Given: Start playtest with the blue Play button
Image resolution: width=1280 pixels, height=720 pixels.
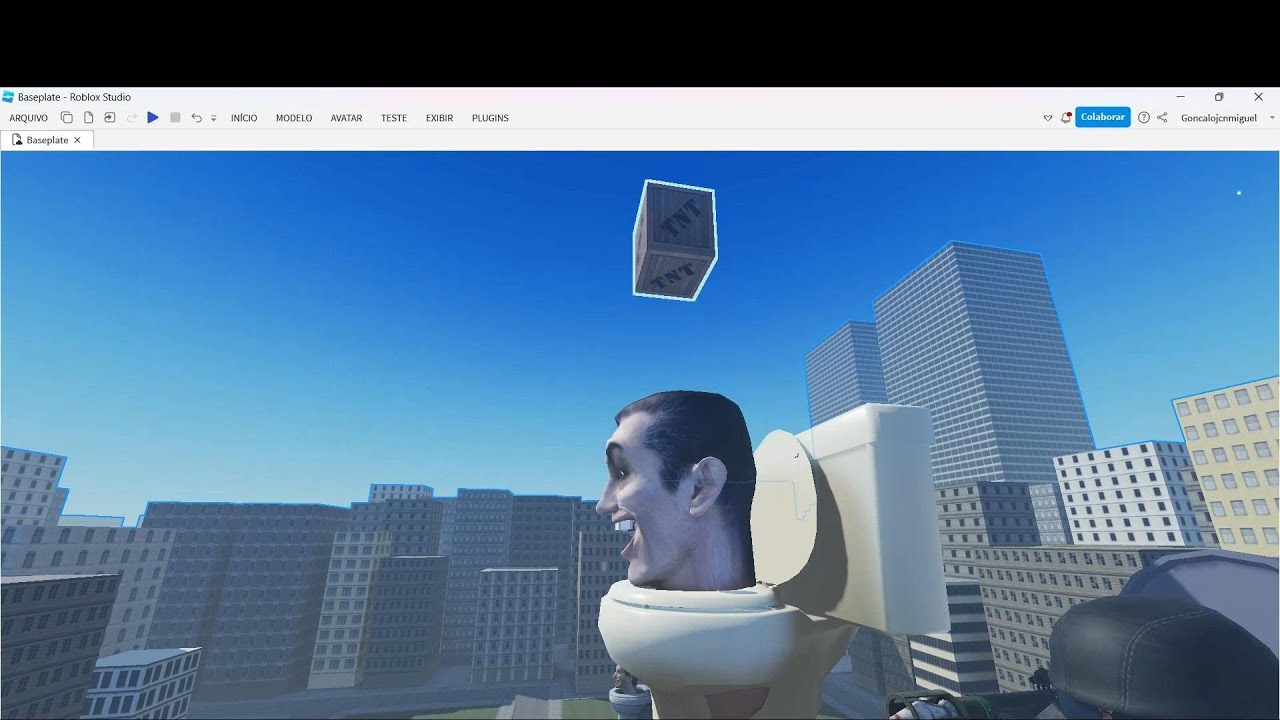Looking at the screenshot, I should (153, 118).
